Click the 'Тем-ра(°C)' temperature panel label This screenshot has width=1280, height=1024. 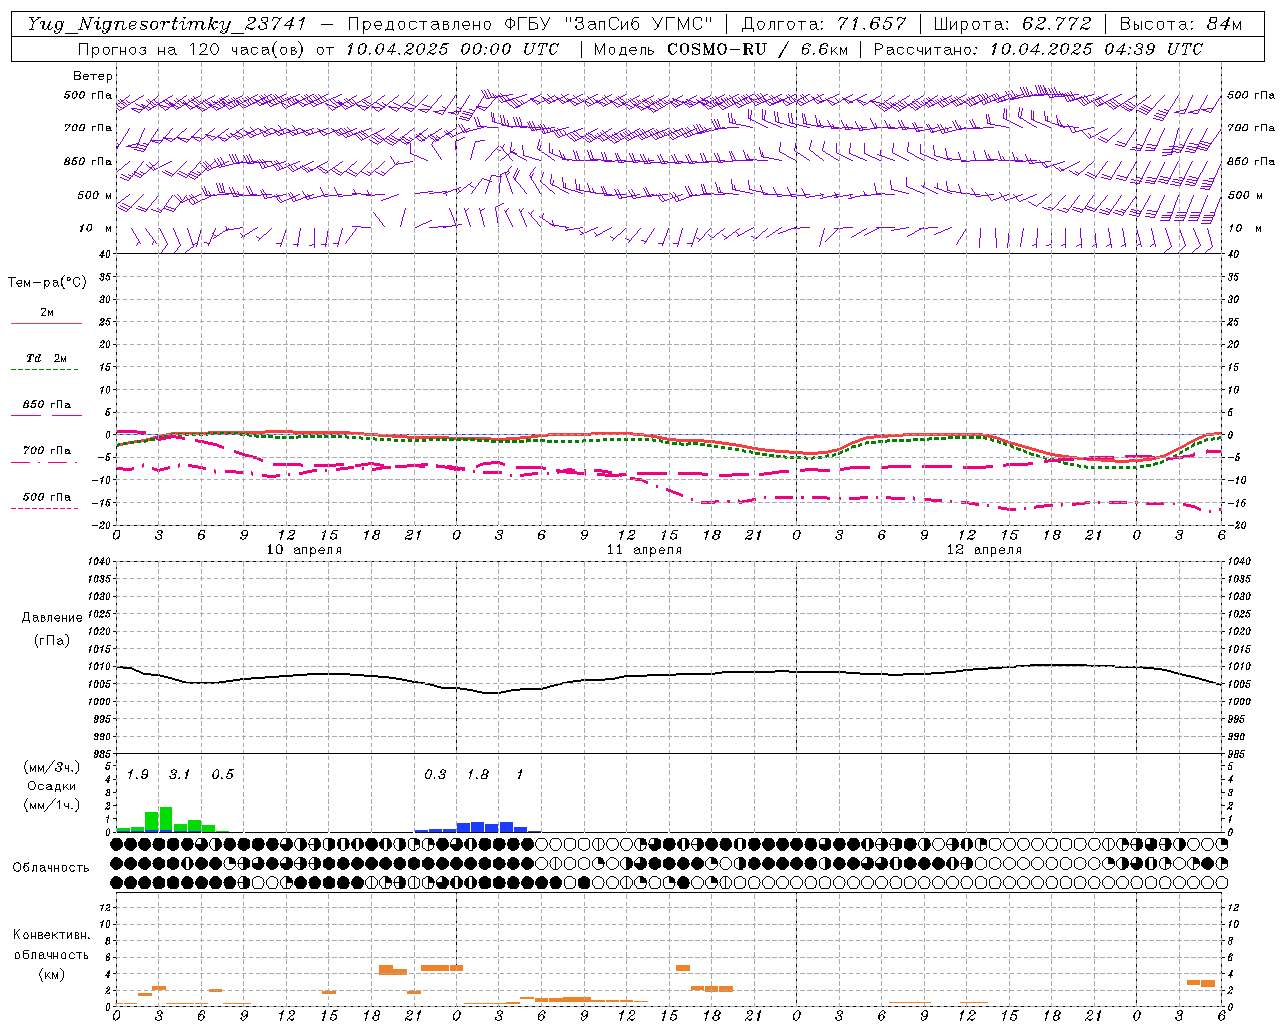point(47,283)
